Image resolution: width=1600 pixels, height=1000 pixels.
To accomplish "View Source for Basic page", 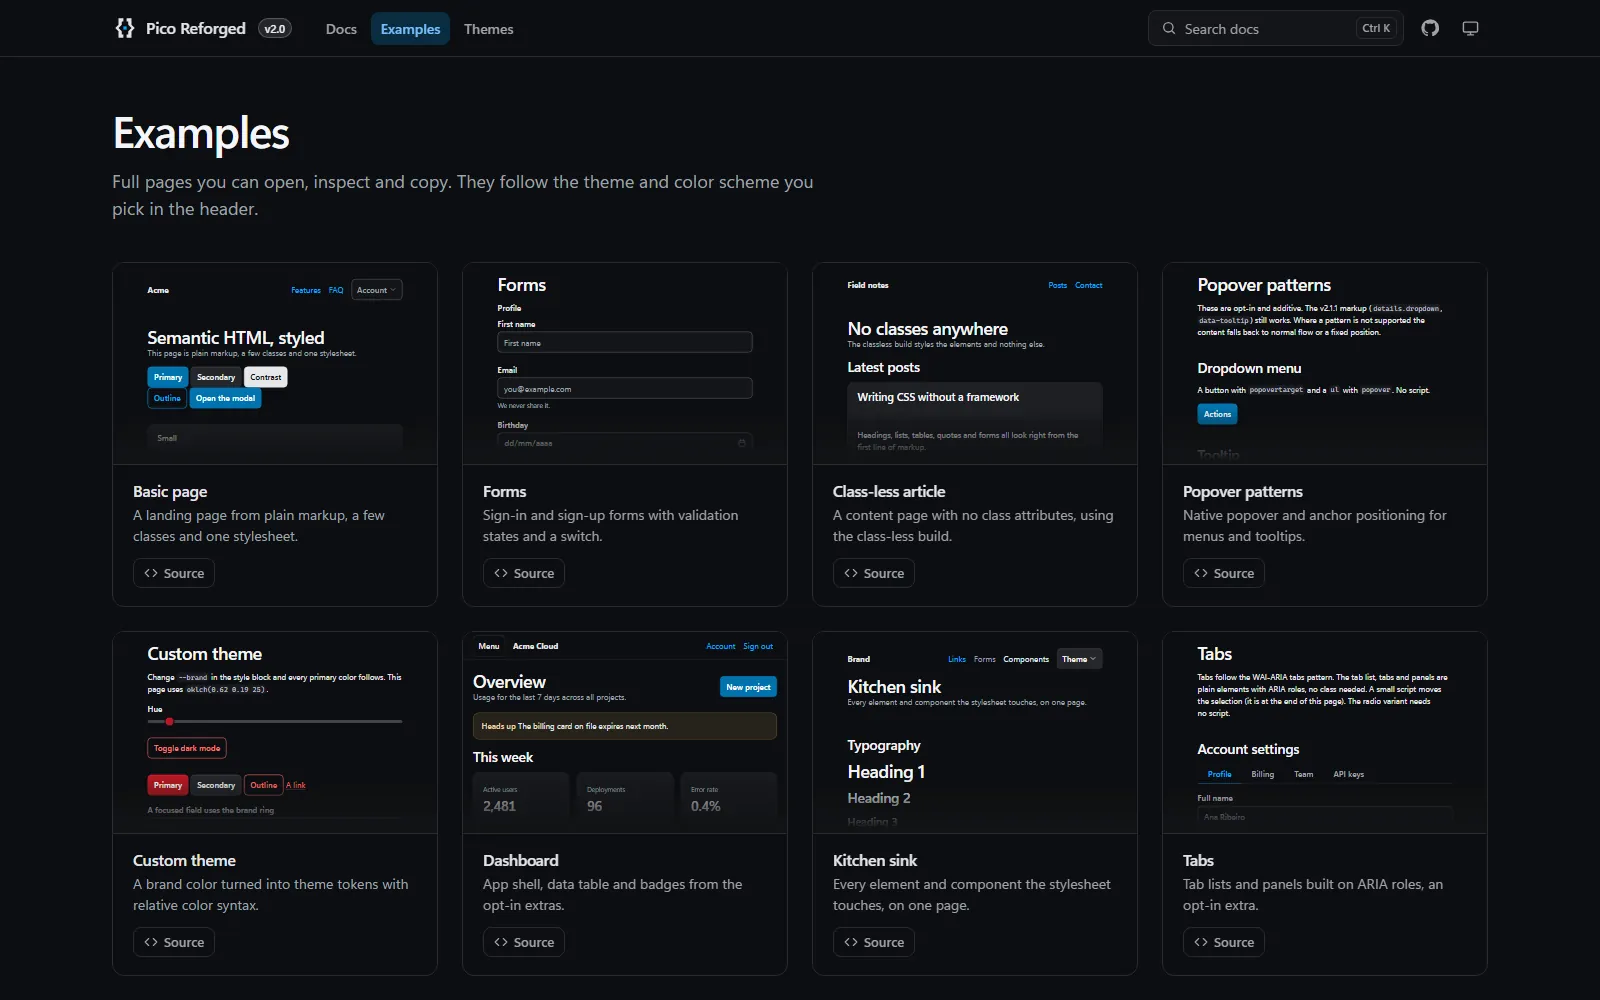I will pos(174,573).
